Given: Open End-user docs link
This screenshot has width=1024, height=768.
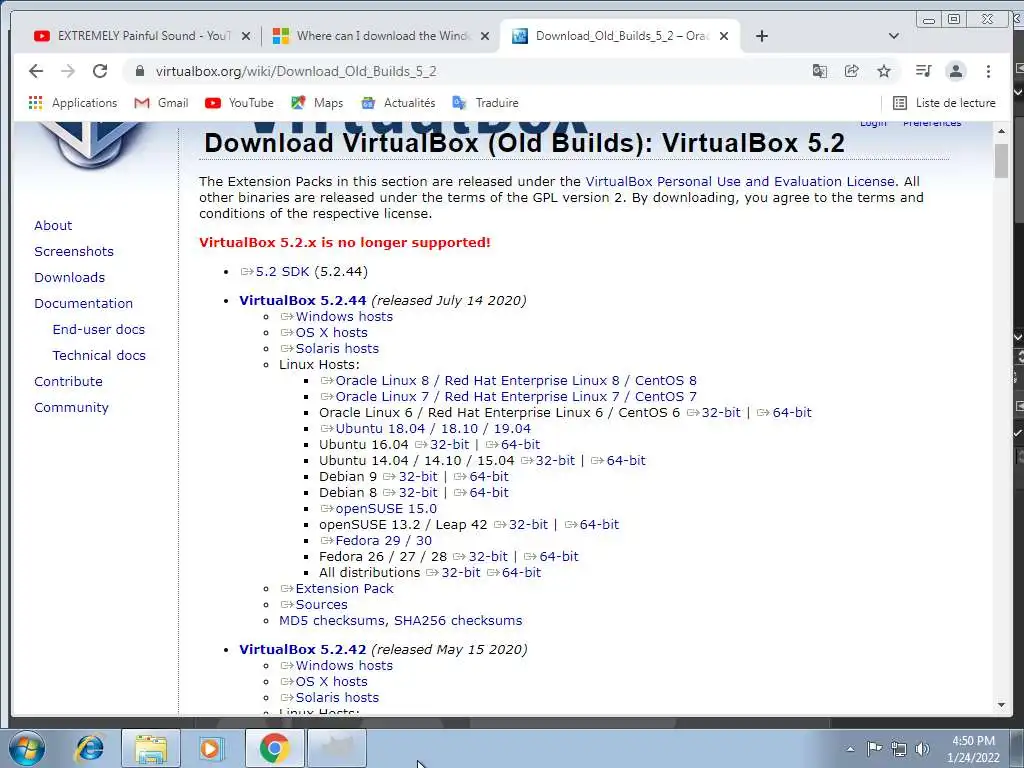Looking at the screenshot, I should 99,329.
